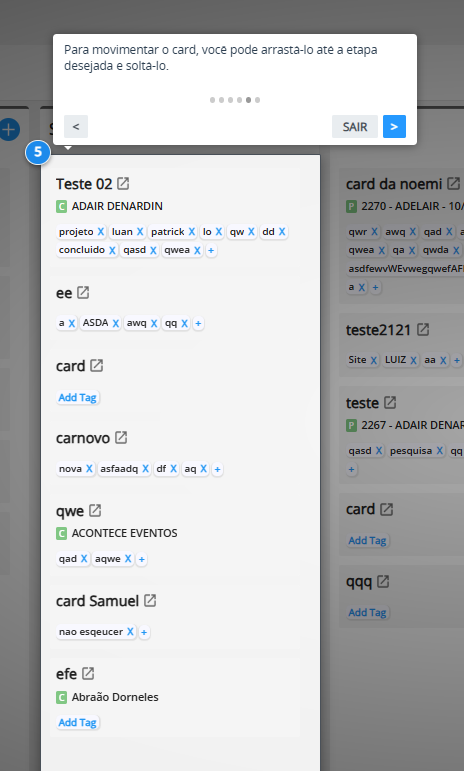The height and width of the screenshot is (771, 464).
Task: Remove the projeto tag from Teste 02
Action: click(x=101, y=232)
